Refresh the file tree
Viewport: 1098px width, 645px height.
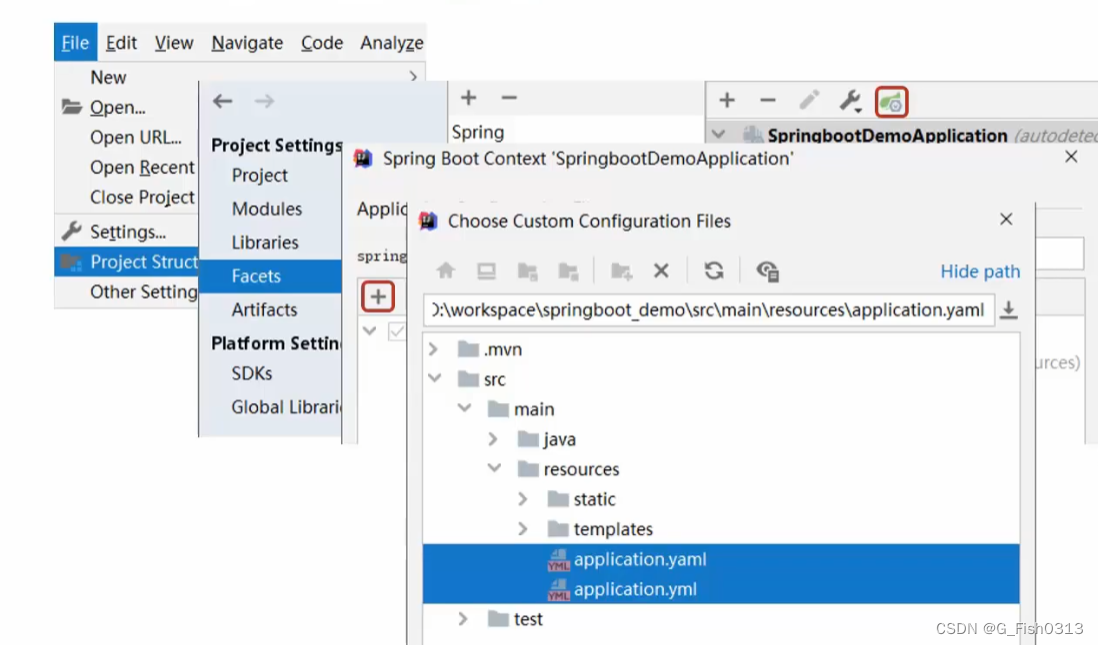pyautogui.click(x=714, y=270)
